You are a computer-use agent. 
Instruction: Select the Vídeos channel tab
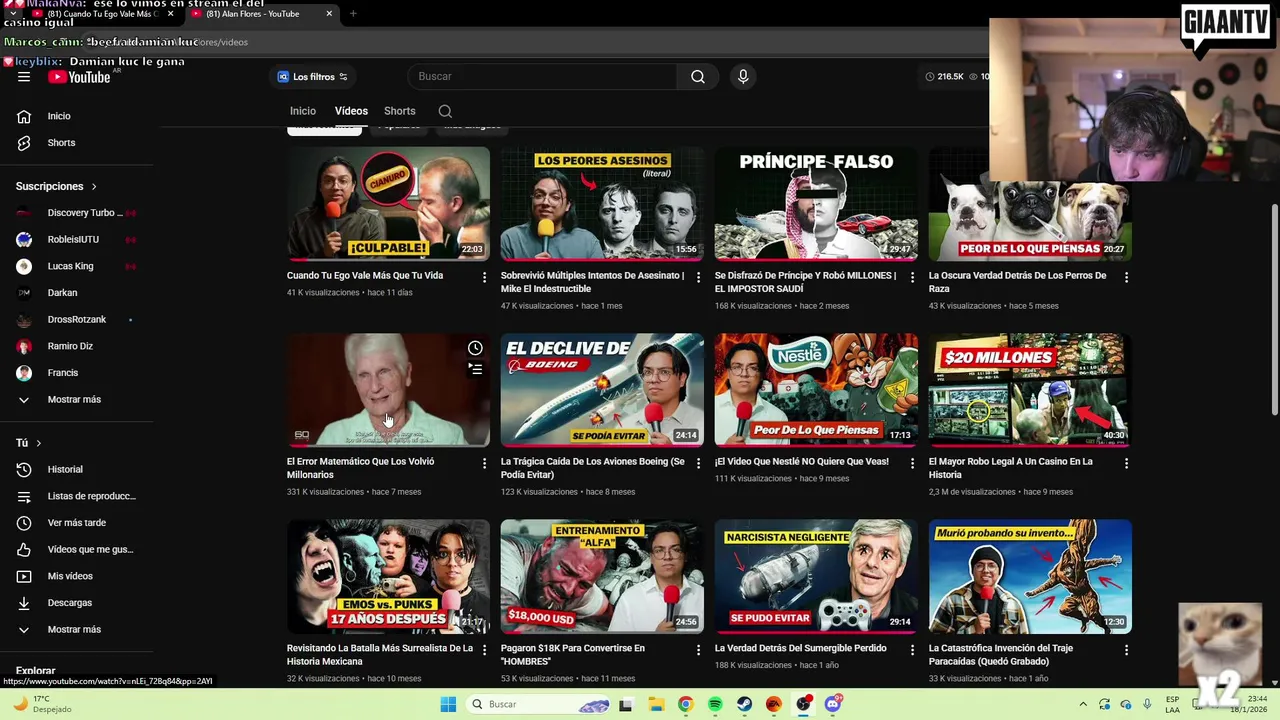pyautogui.click(x=351, y=111)
